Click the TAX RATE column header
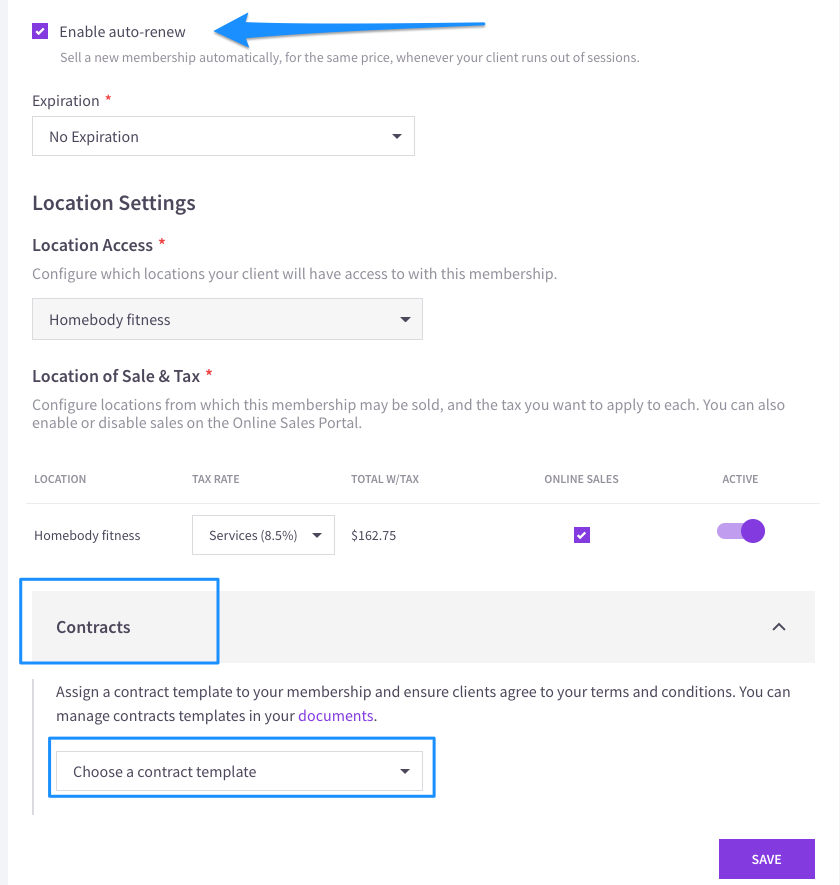The width and height of the screenshot is (840, 885). pyautogui.click(x=216, y=479)
